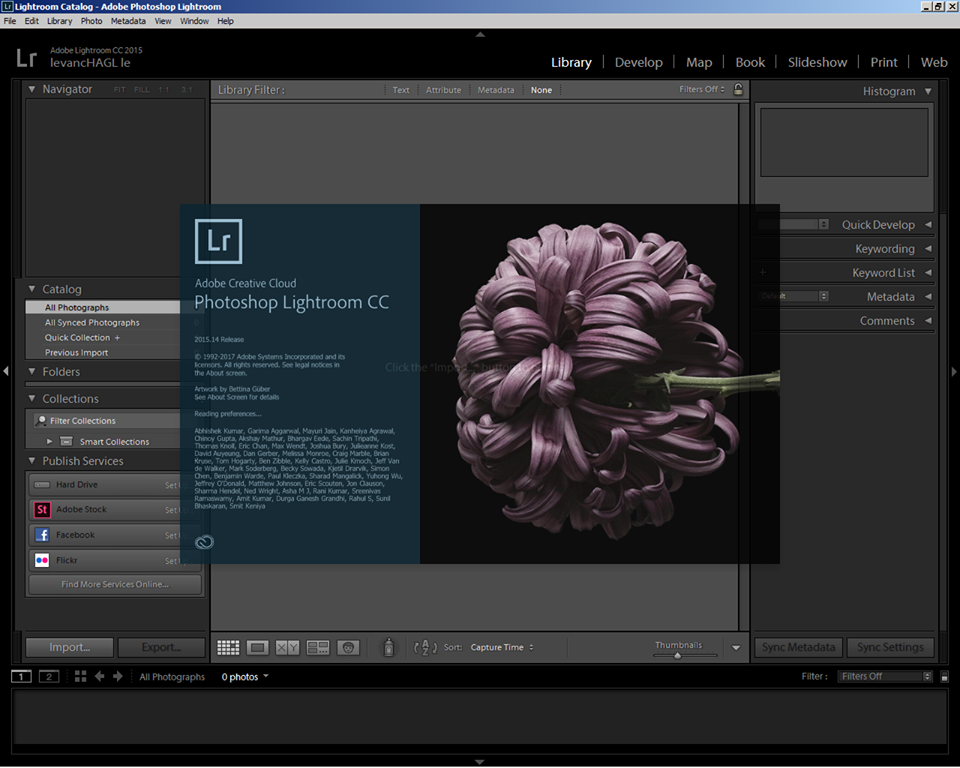This screenshot has width=960, height=768.
Task: Click the Lr logo in identity plate
Action: [x=26, y=58]
